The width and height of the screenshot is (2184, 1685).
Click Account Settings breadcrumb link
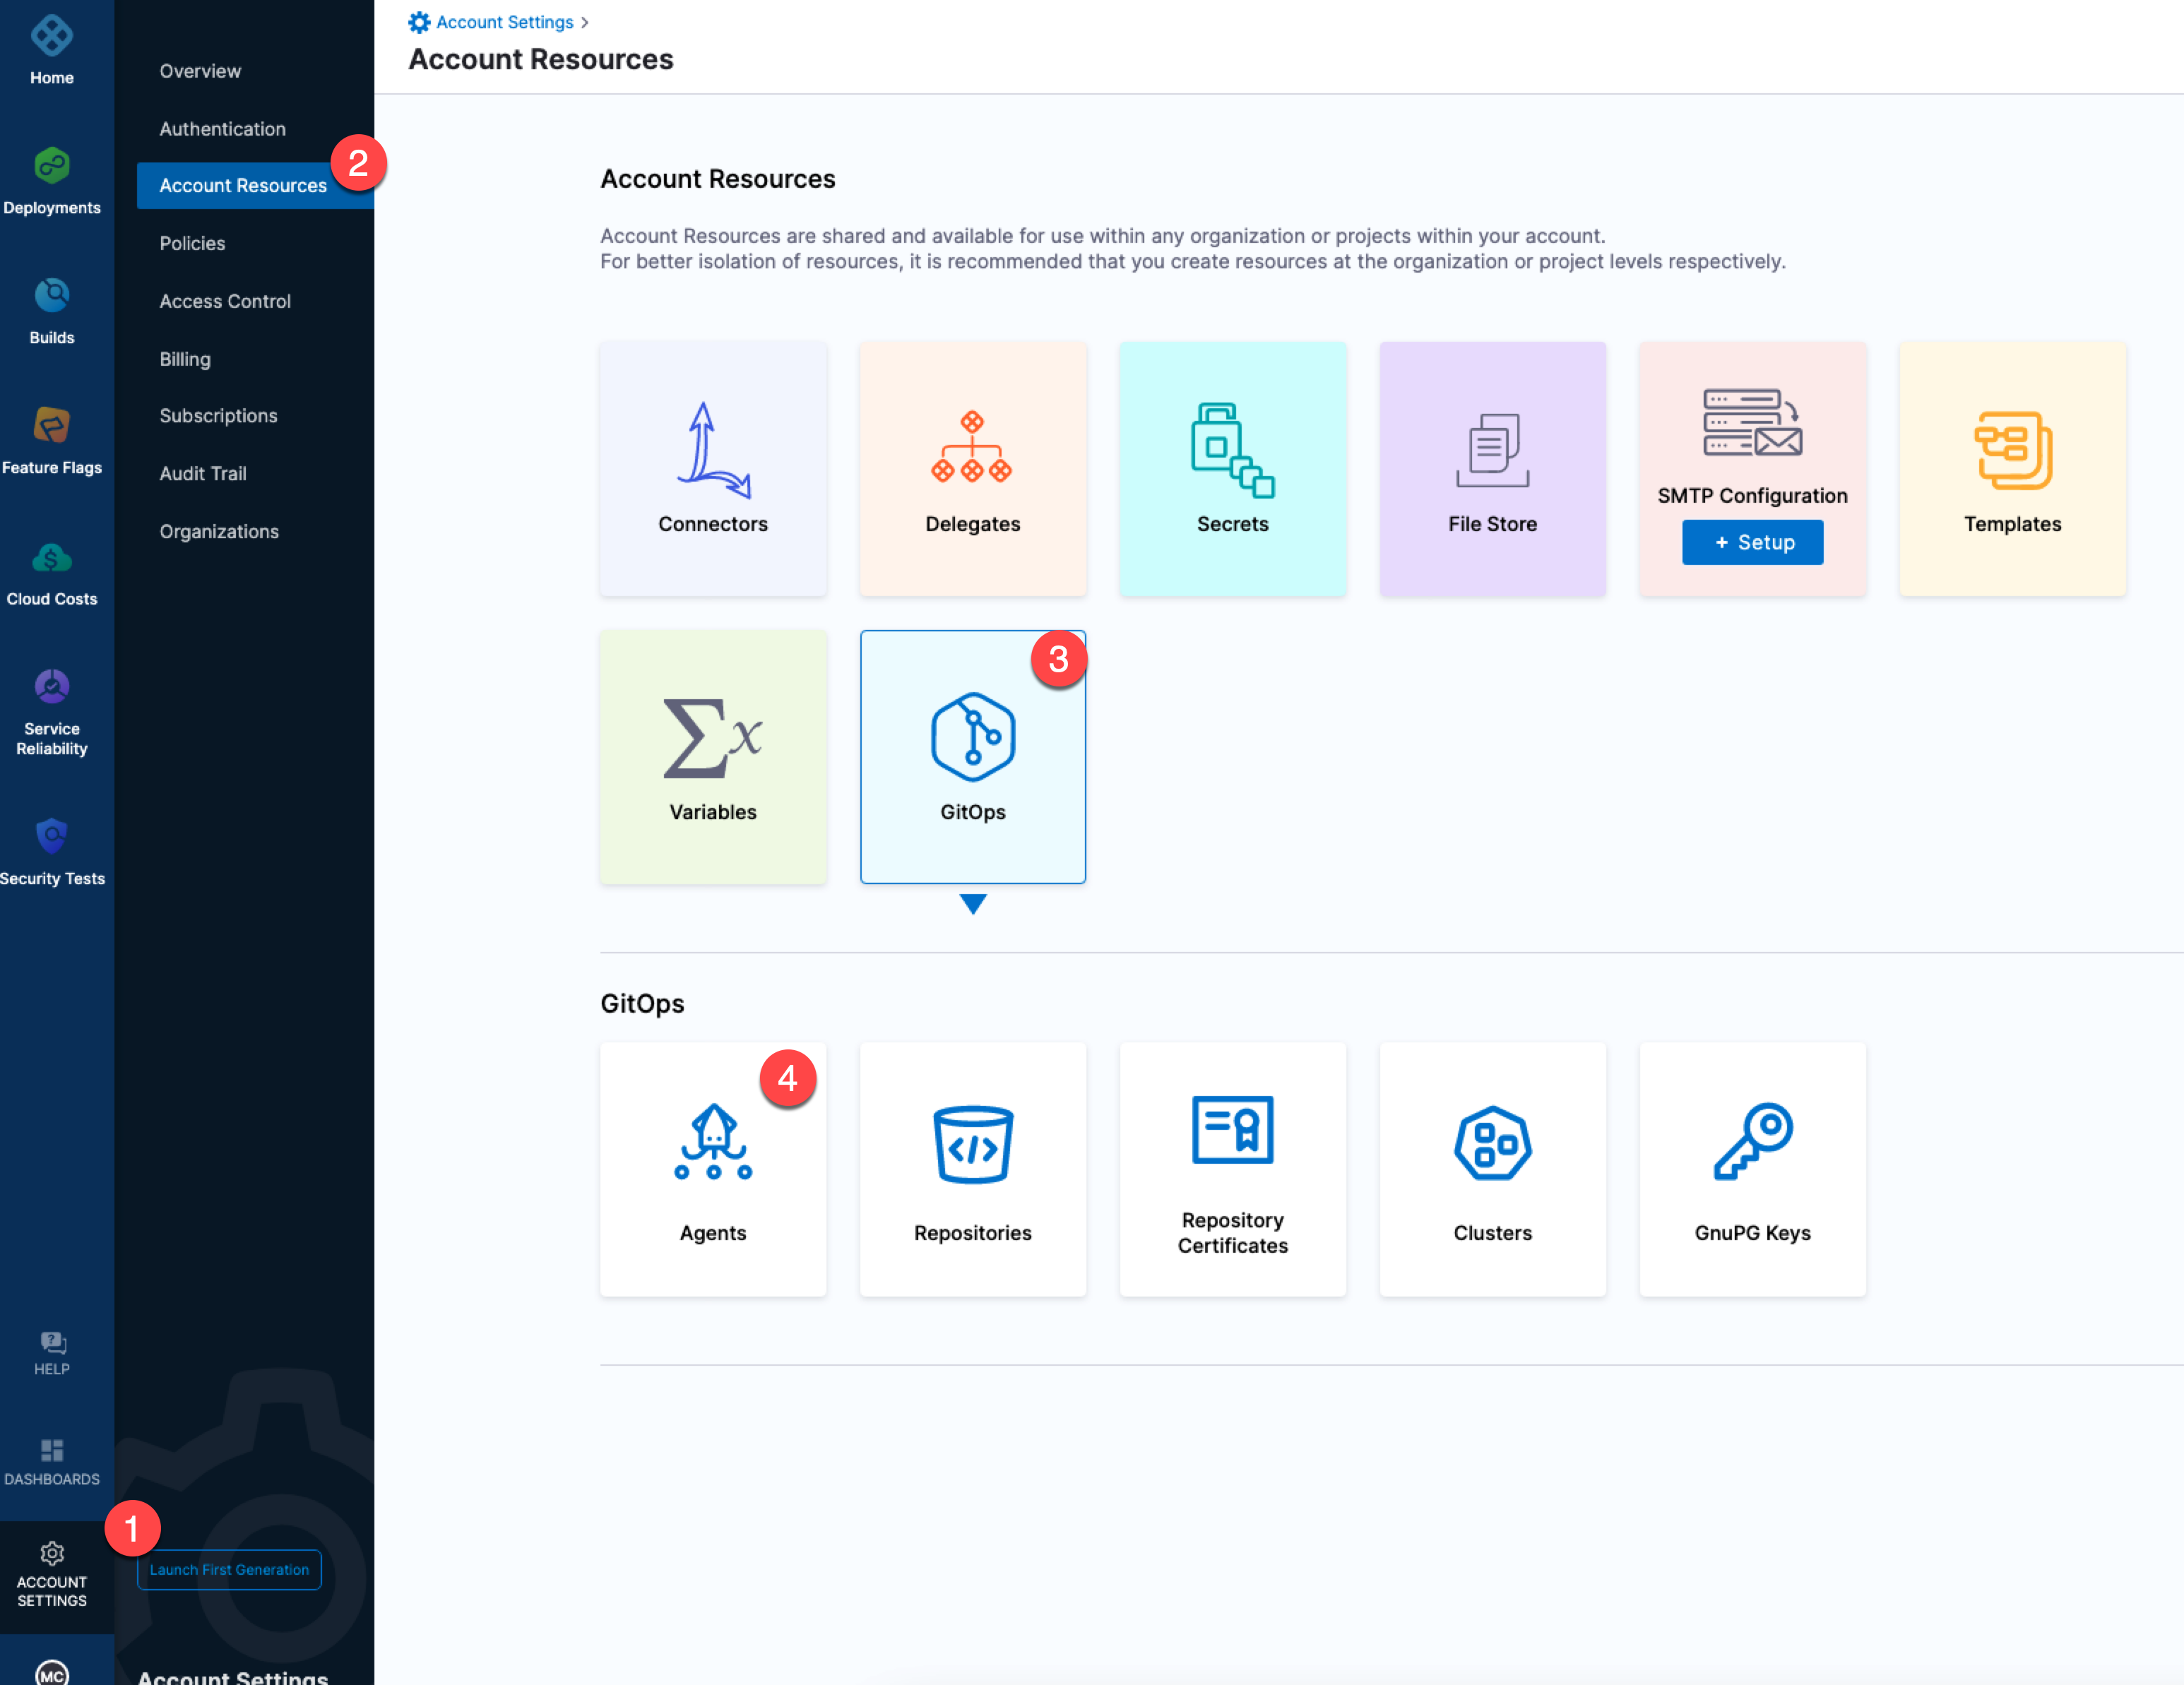(504, 22)
